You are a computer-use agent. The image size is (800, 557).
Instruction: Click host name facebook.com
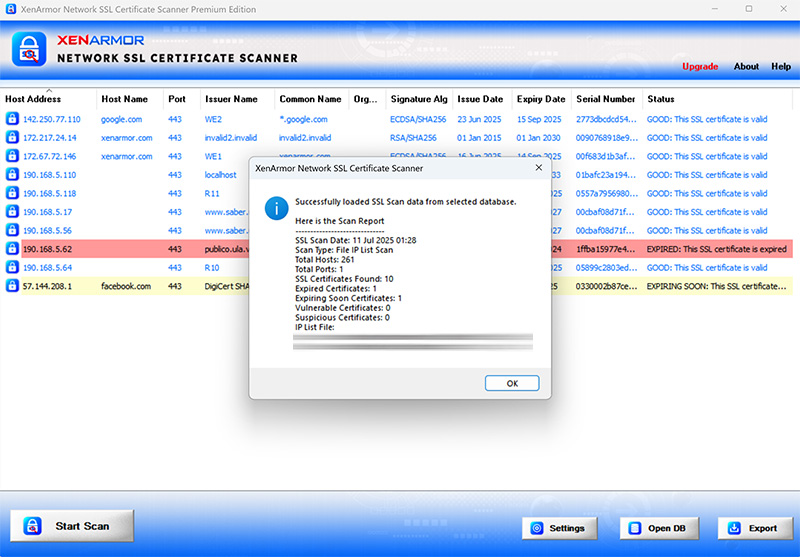pyautogui.click(x=126, y=287)
